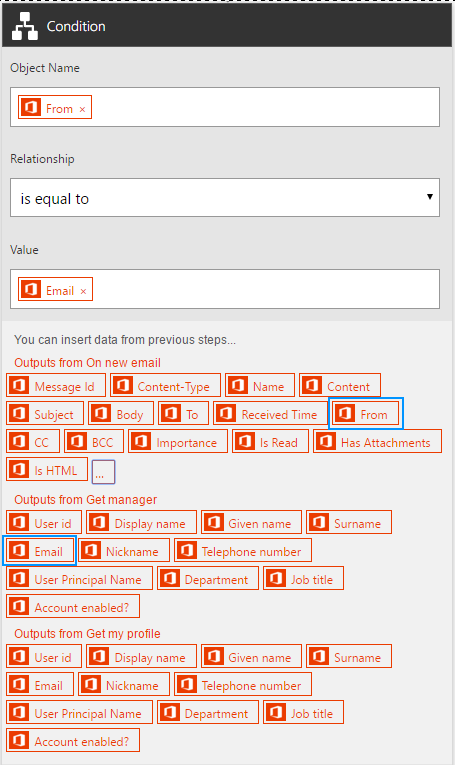This screenshot has height=765, width=455.
Task: Choose the highlighted From output token
Action: (x=366, y=414)
